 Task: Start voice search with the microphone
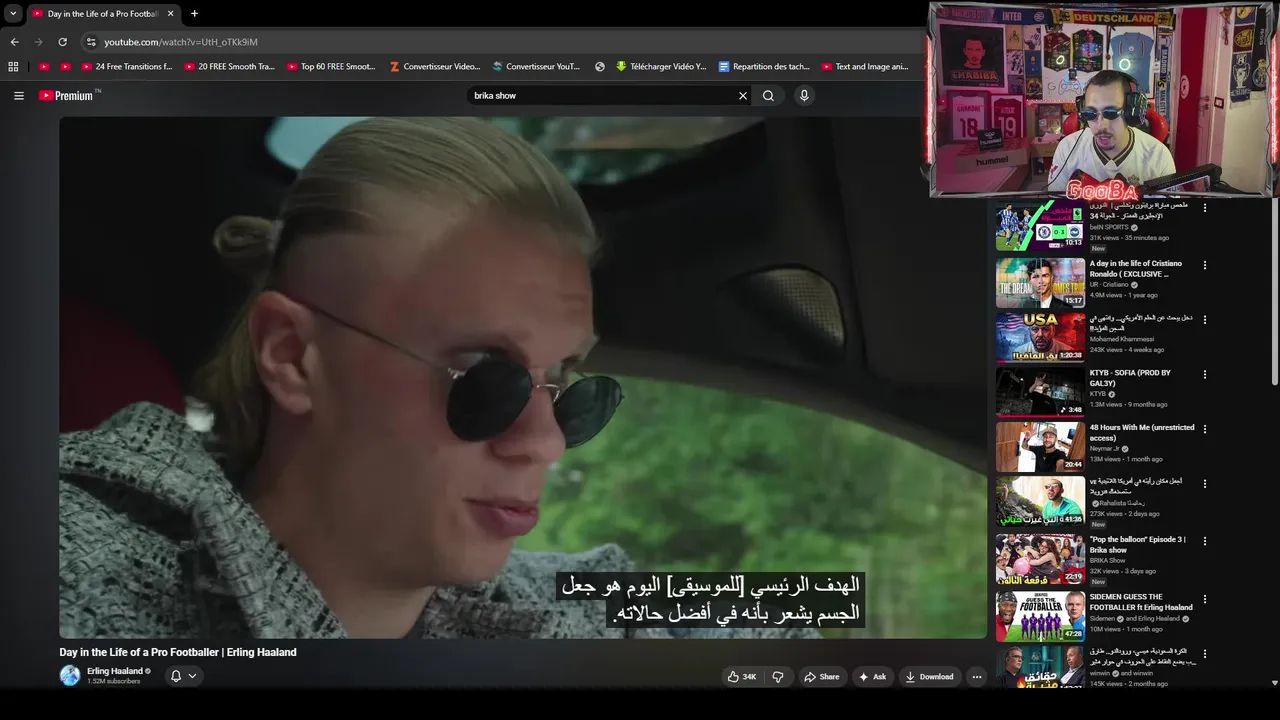pyautogui.click(x=804, y=96)
